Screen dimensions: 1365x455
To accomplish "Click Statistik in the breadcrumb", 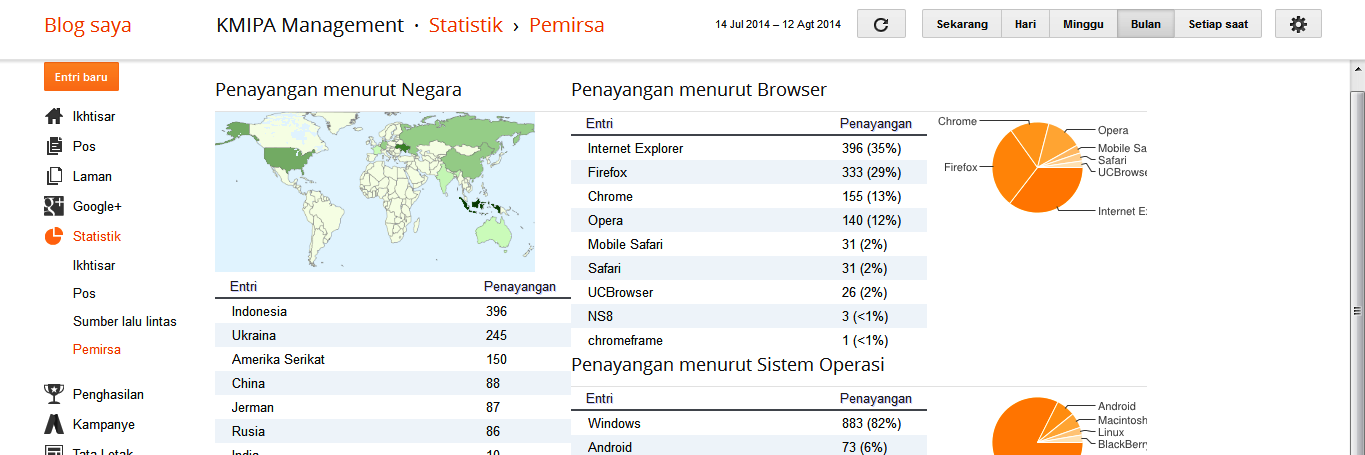I will 466,25.
